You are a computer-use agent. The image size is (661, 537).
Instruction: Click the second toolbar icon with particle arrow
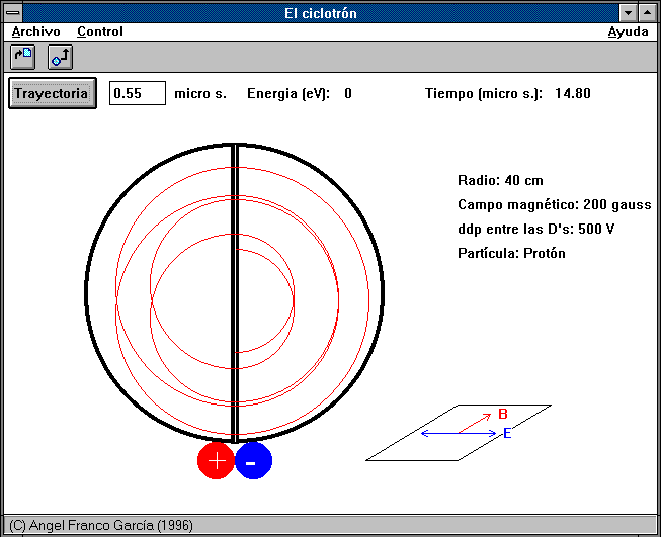pyautogui.click(x=60, y=57)
